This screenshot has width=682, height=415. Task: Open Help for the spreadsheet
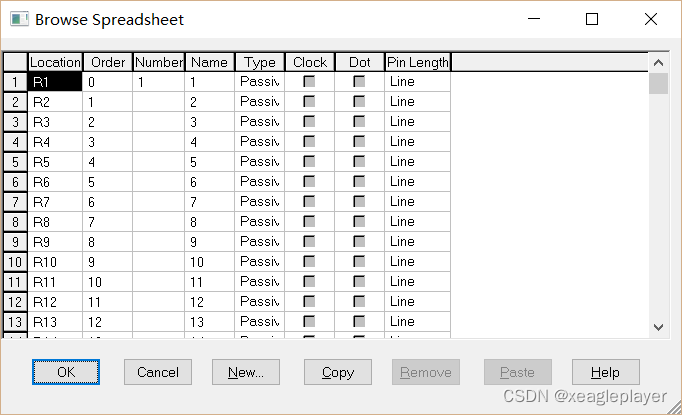coord(606,372)
